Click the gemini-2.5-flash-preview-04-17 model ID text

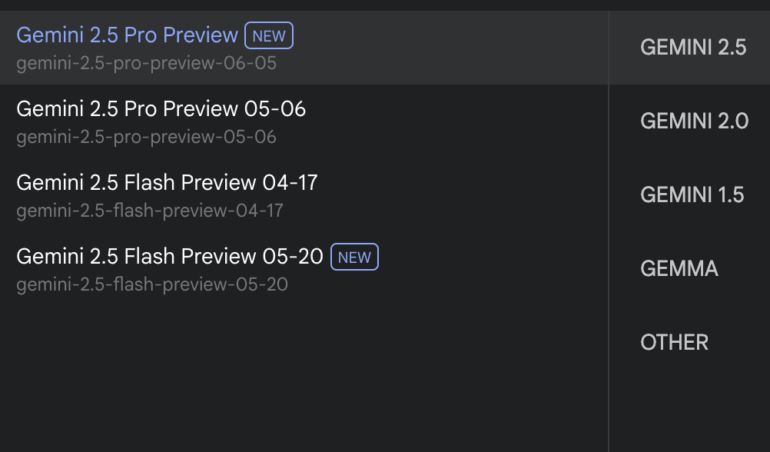[150, 211]
